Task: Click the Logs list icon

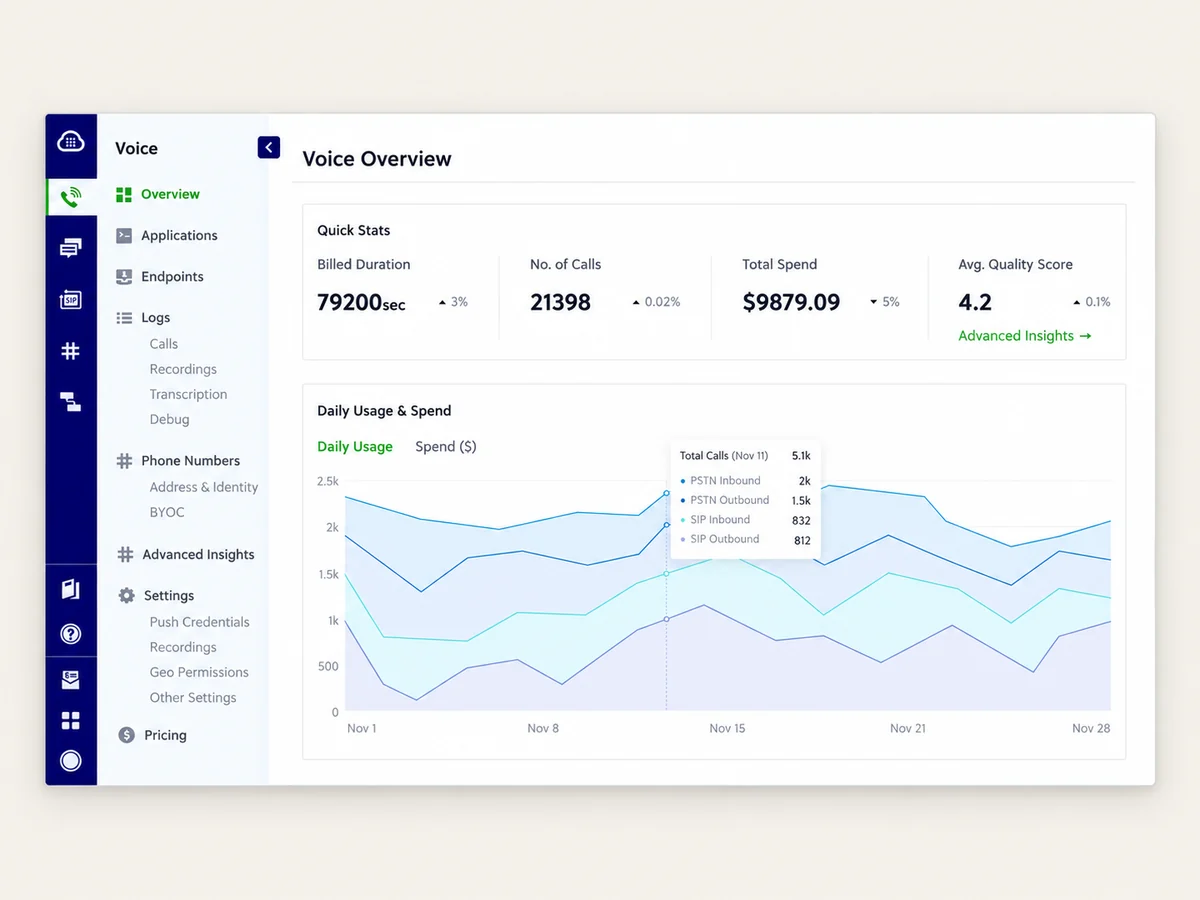Action: 124,318
